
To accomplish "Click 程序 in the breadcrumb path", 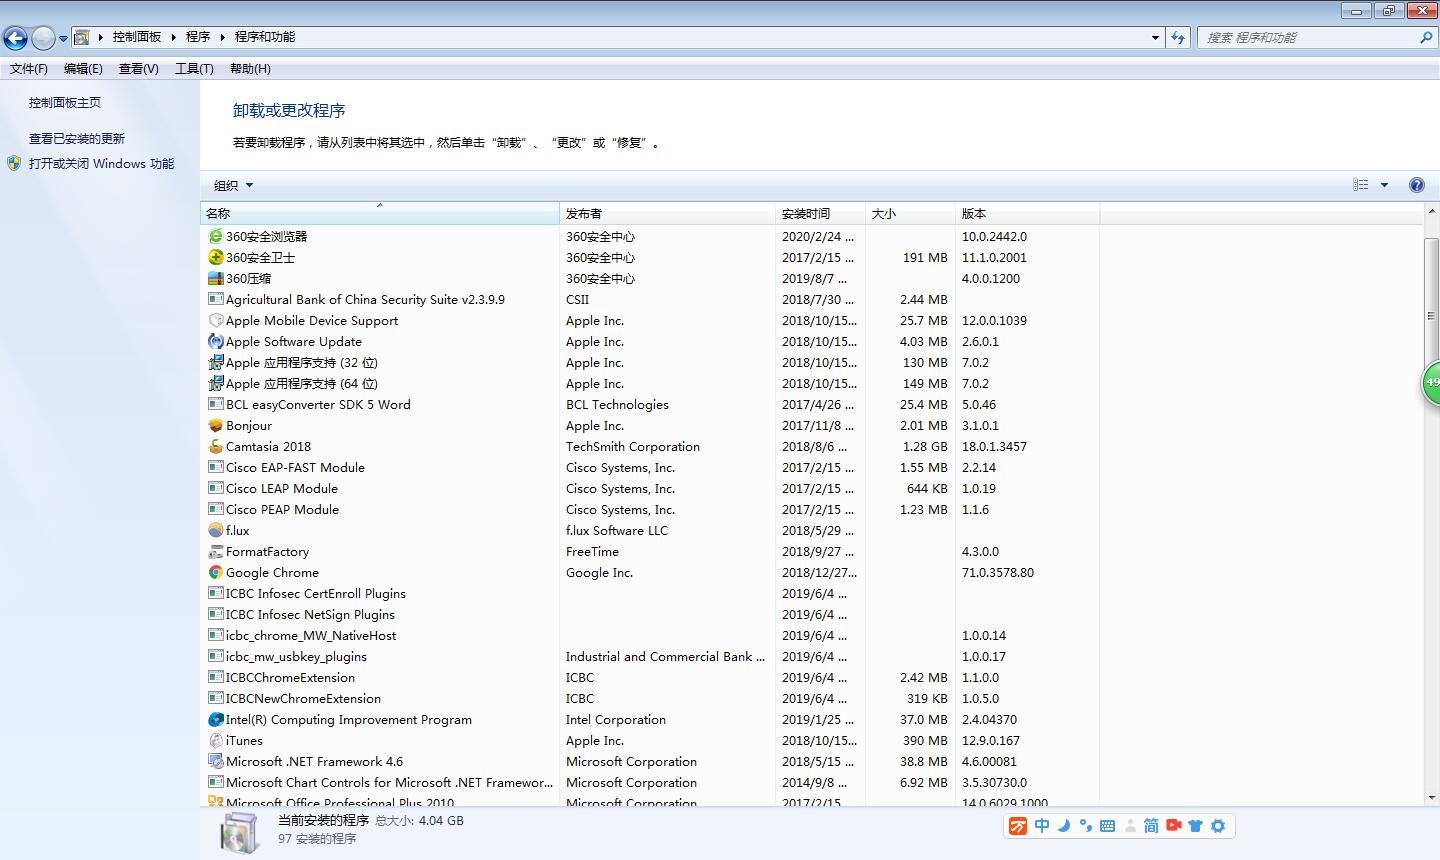I will [198, 37].
